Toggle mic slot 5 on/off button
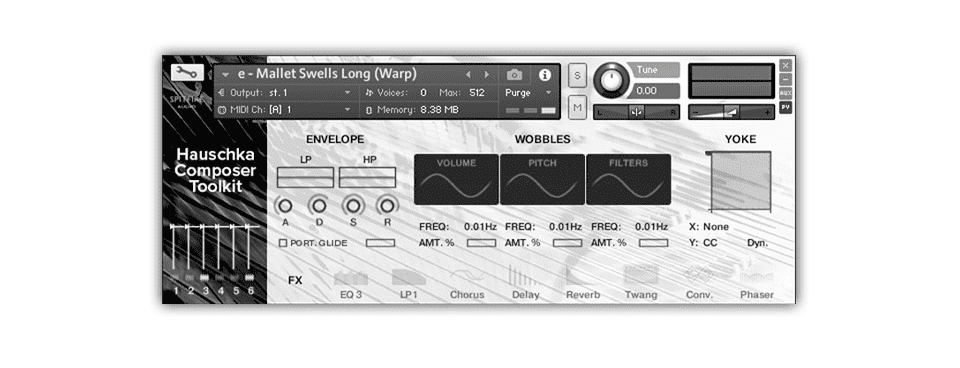The image size is (960, 368). pos(234,278)
